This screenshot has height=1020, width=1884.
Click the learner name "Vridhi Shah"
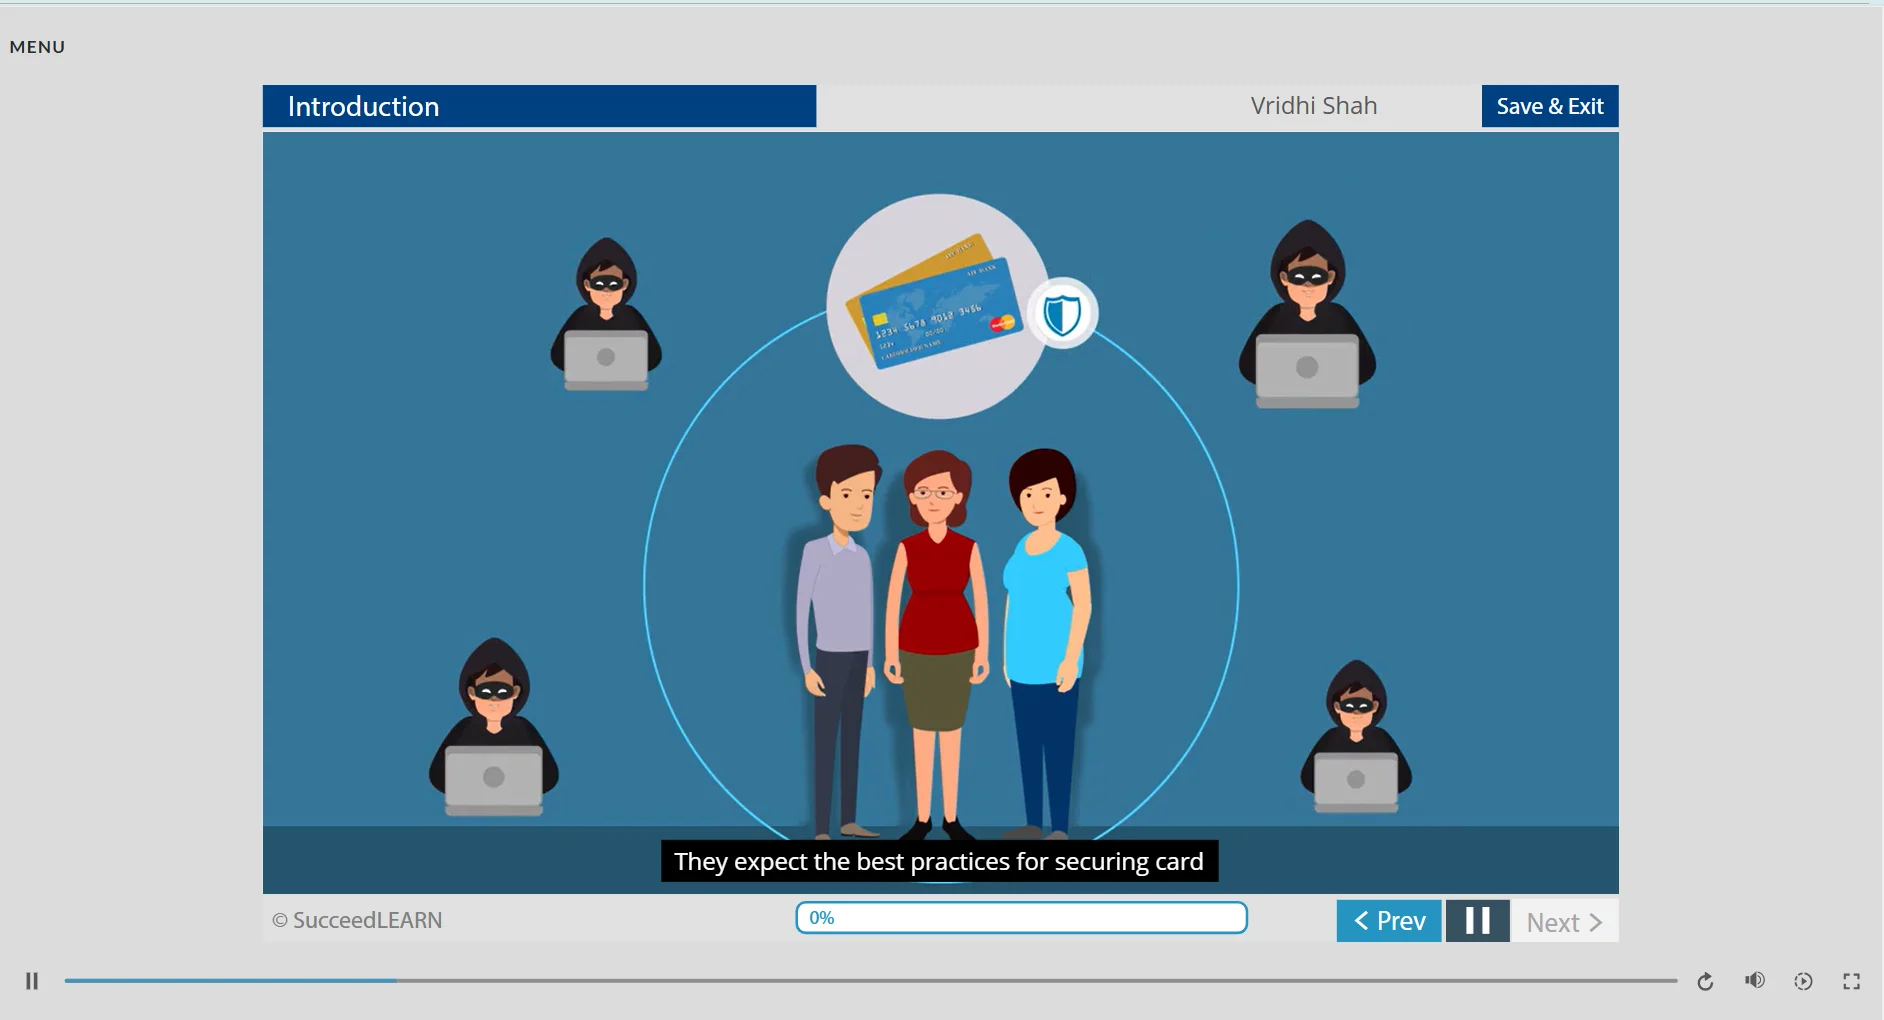tap(1314, 106)
